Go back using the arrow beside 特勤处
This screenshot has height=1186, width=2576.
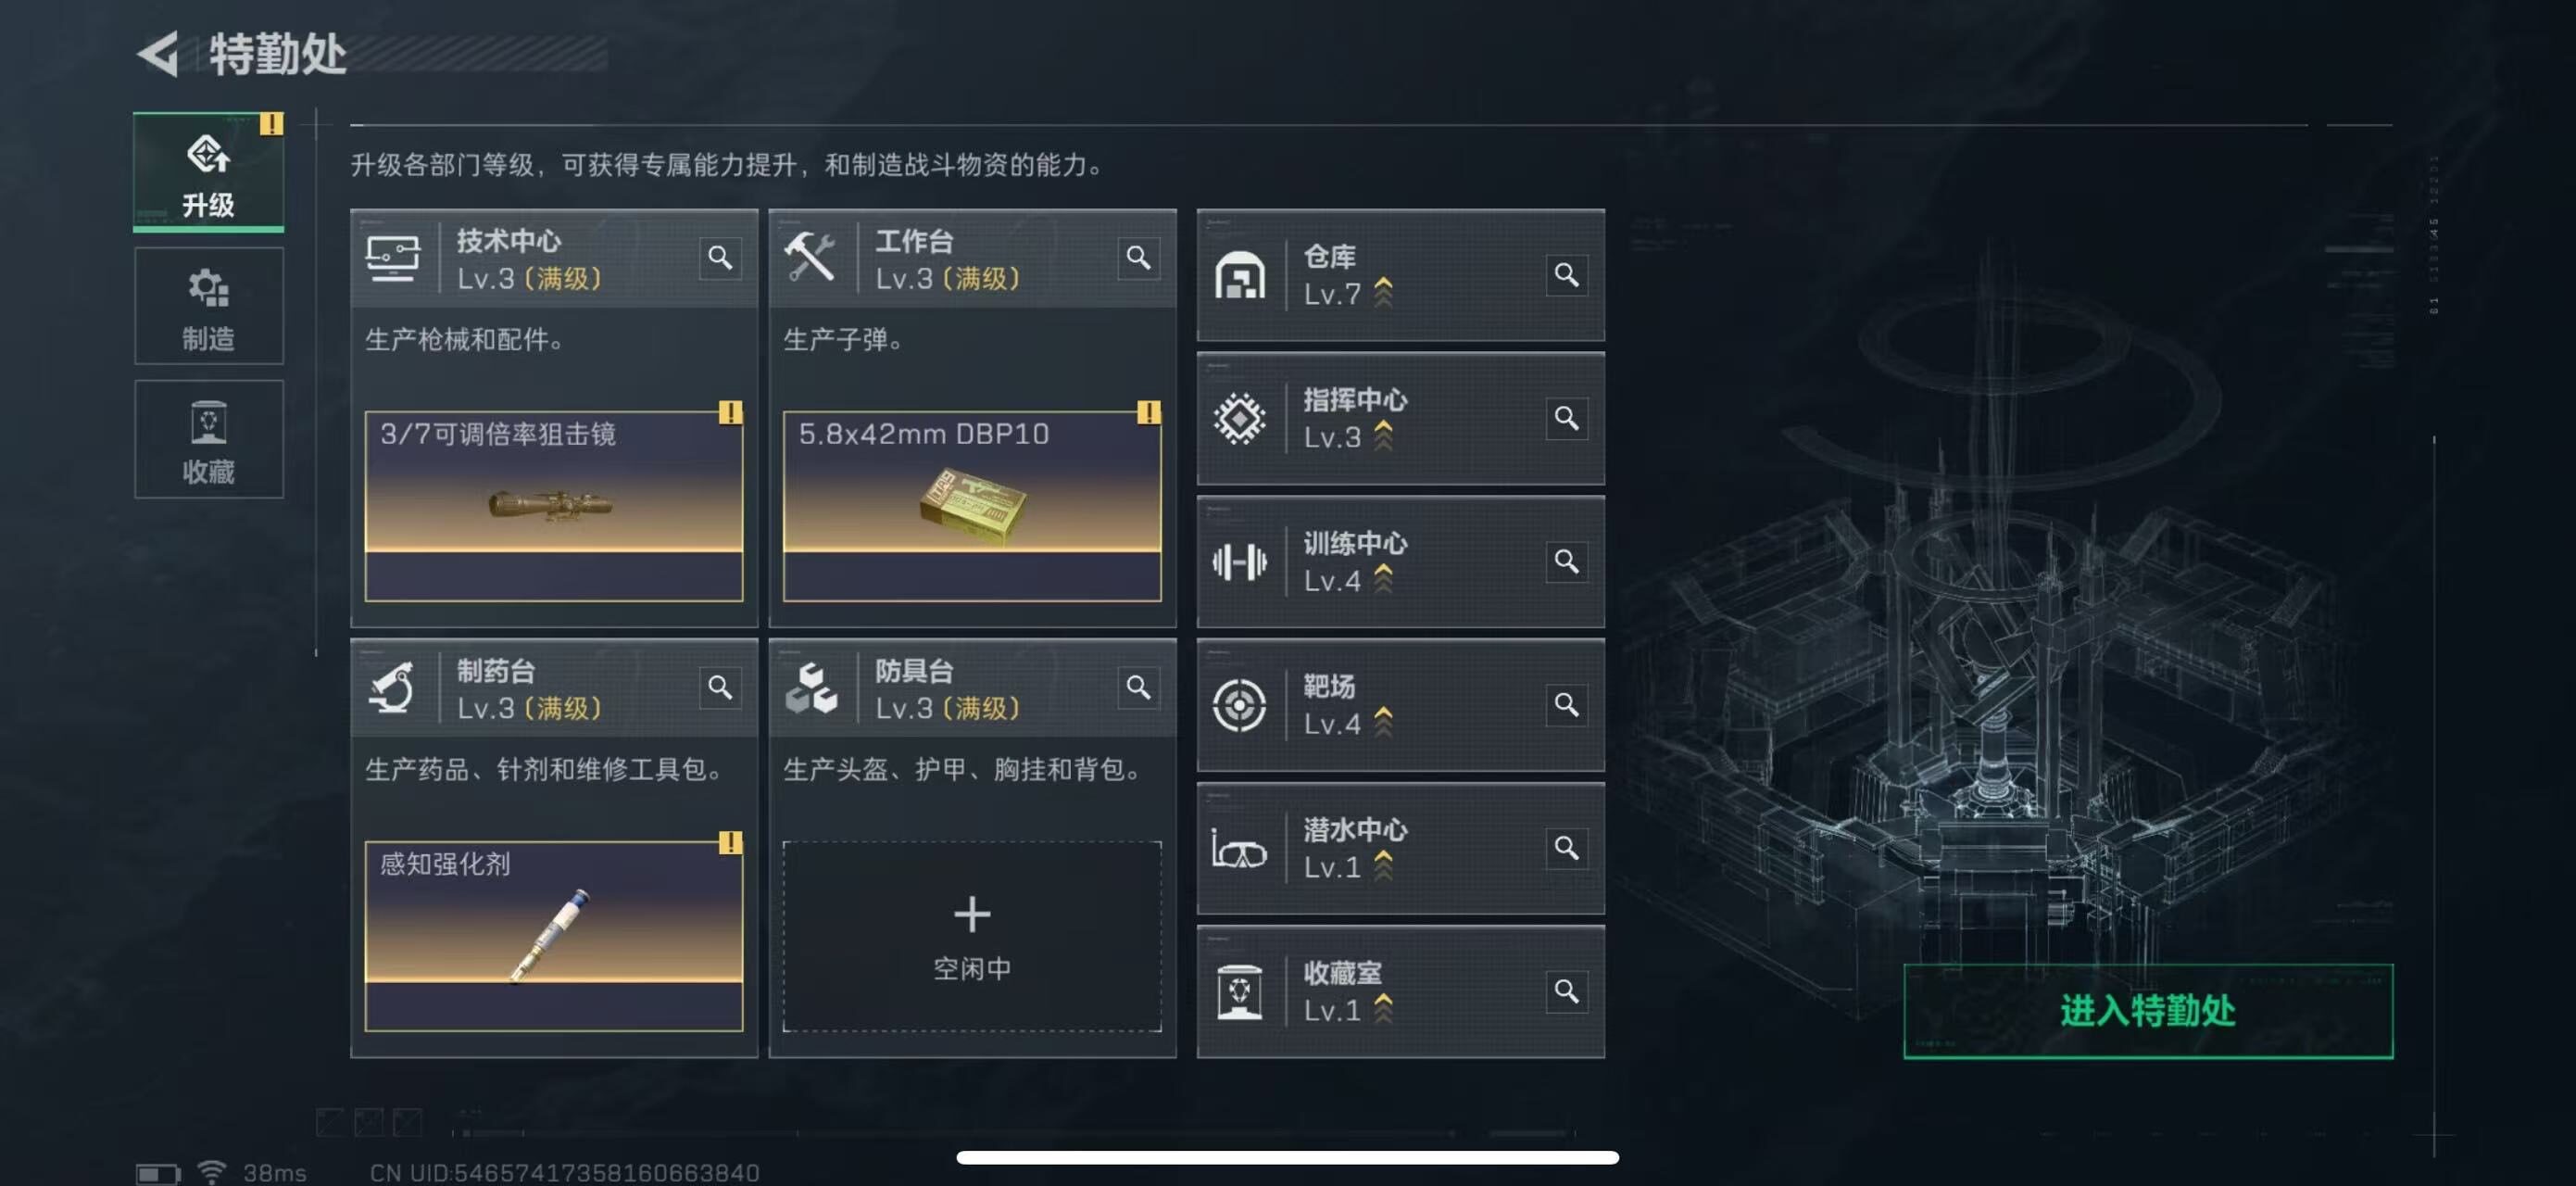158,53
